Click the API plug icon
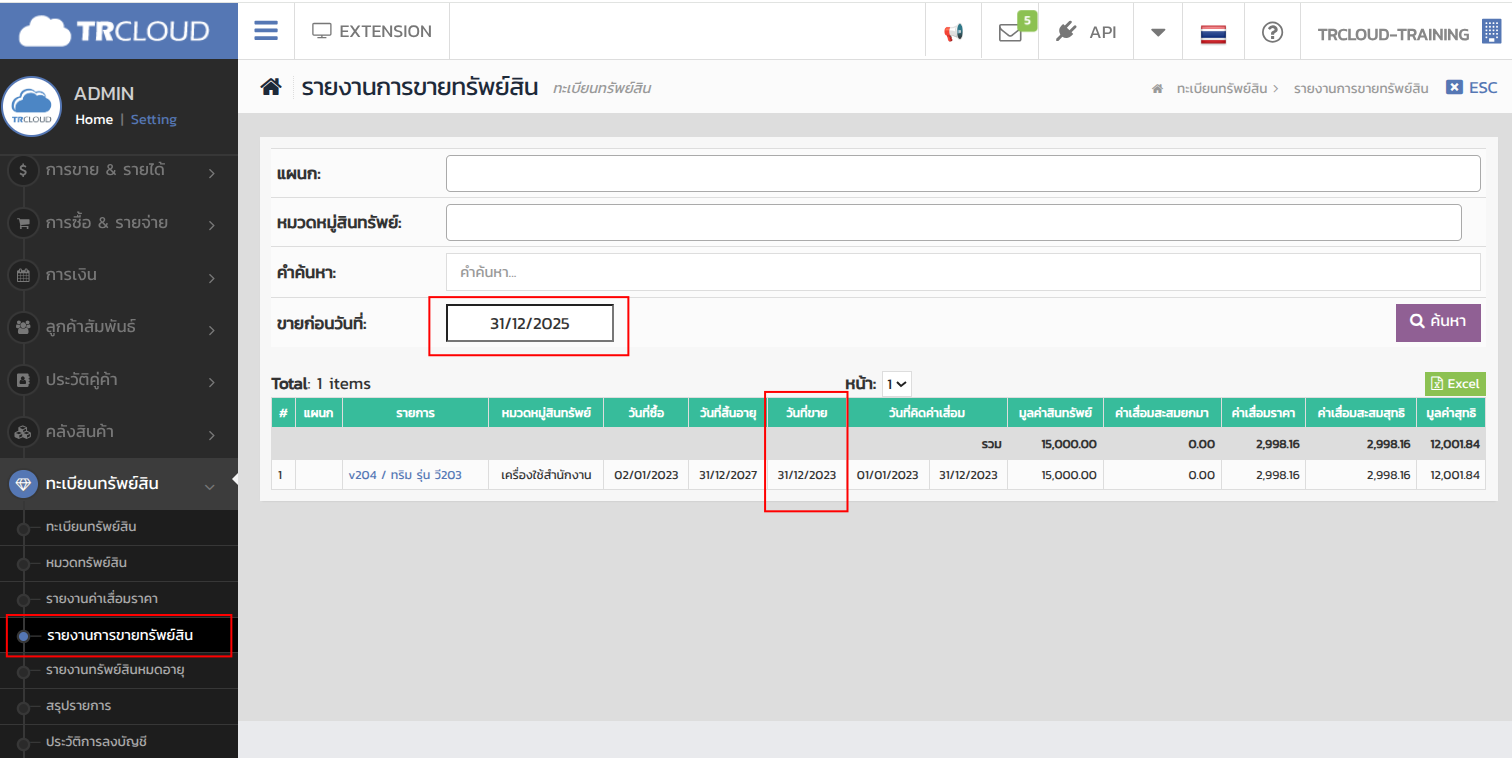 [1067, 32]
